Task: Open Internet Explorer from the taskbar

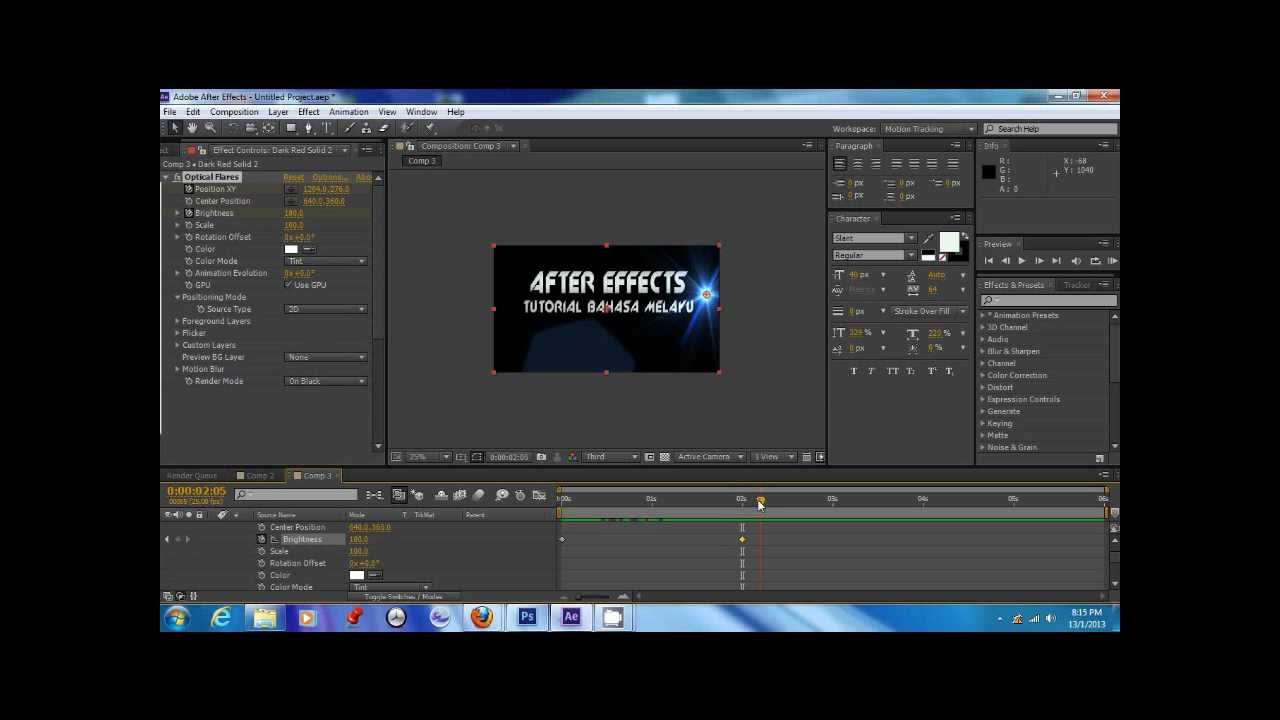Action: (221, 618)
